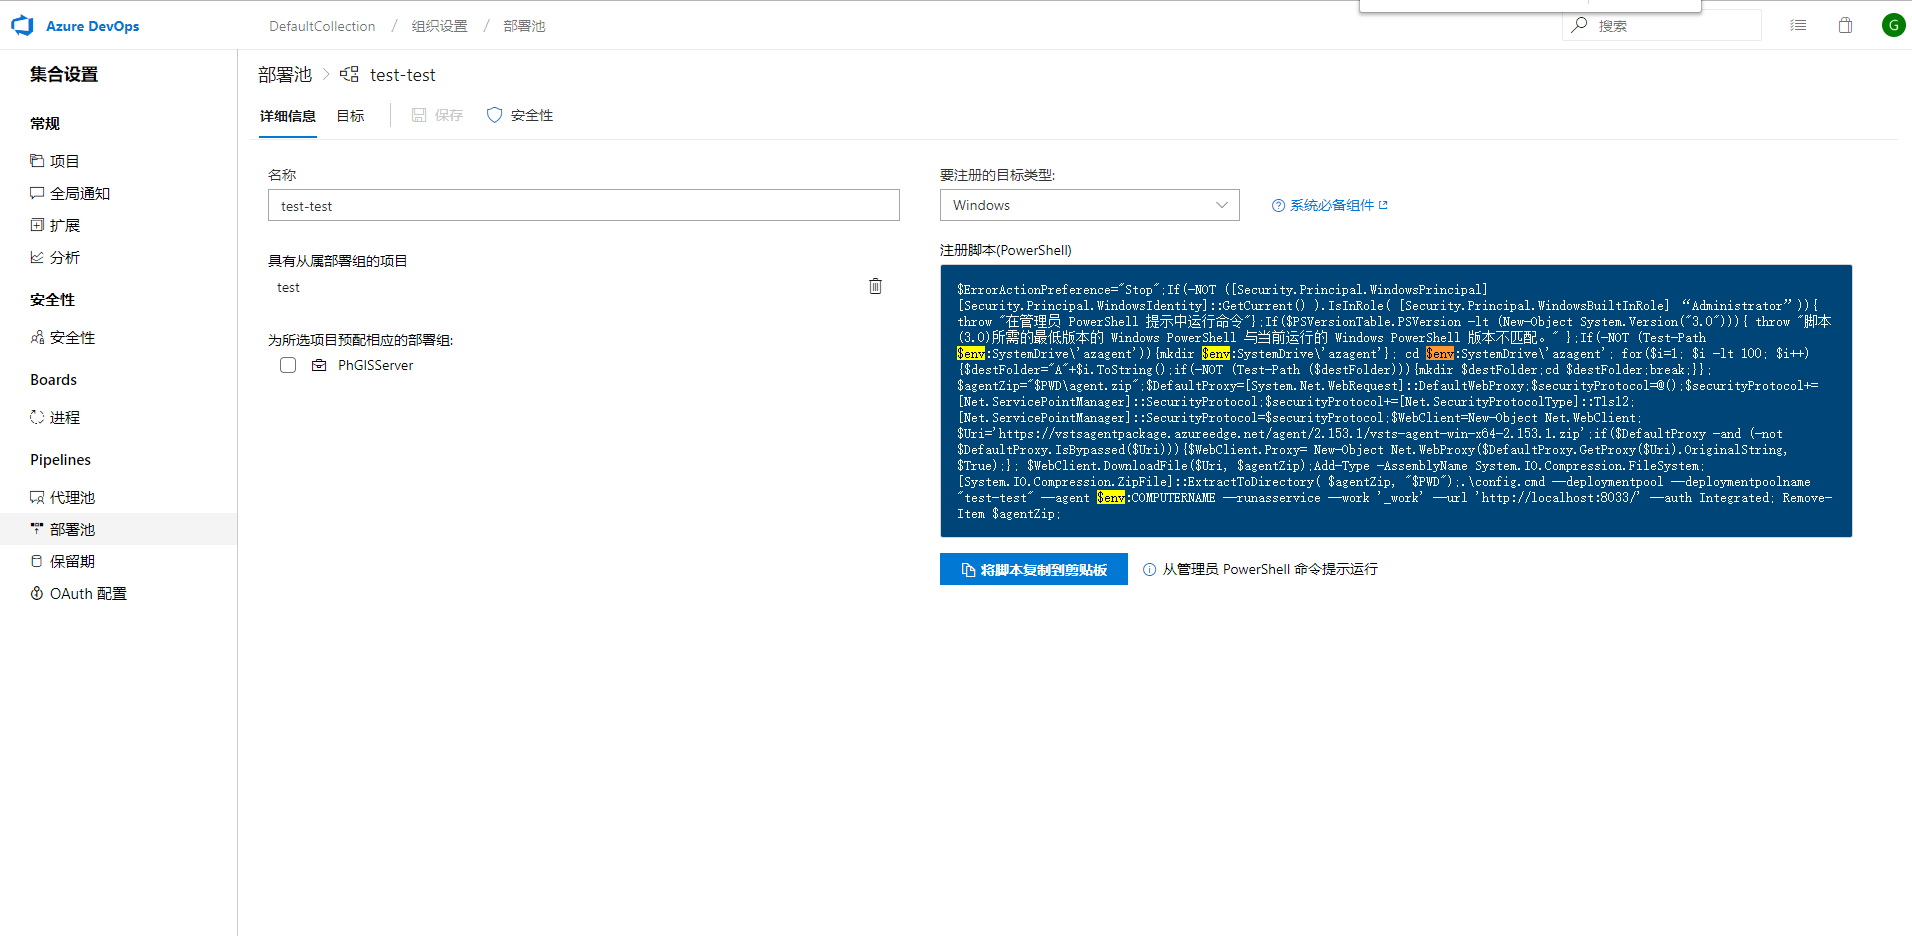Go to 全局通知 in sidebar
The width and height of the screenshot is (1912, 936).
pos(79,193)
